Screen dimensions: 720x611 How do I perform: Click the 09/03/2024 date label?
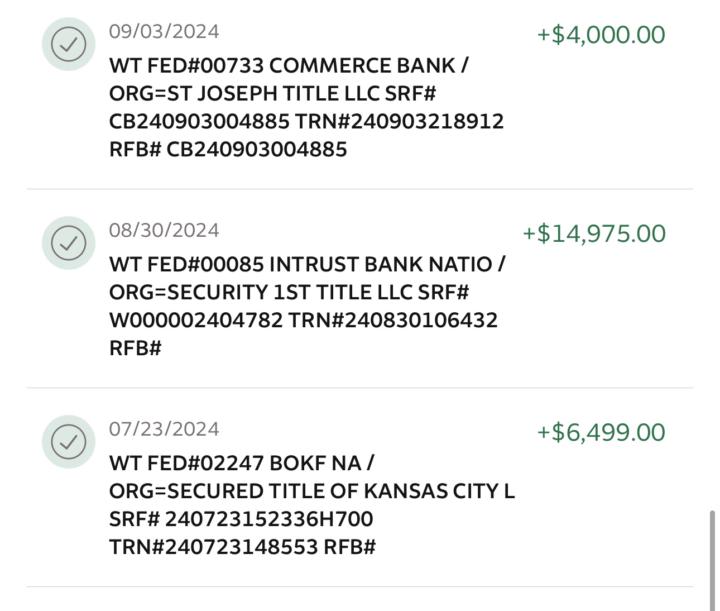[x=164, y=32]
